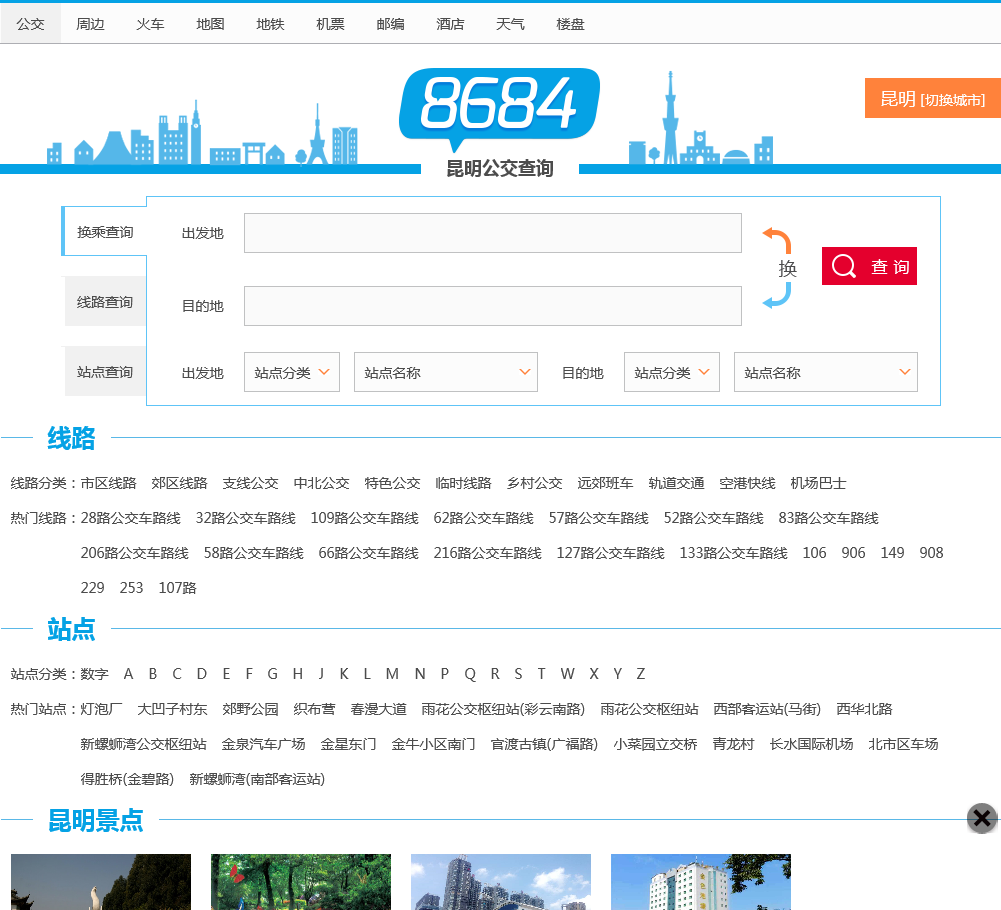Open the 公交 top menu item
This screenshot has height=910, width=1001.
30,24
